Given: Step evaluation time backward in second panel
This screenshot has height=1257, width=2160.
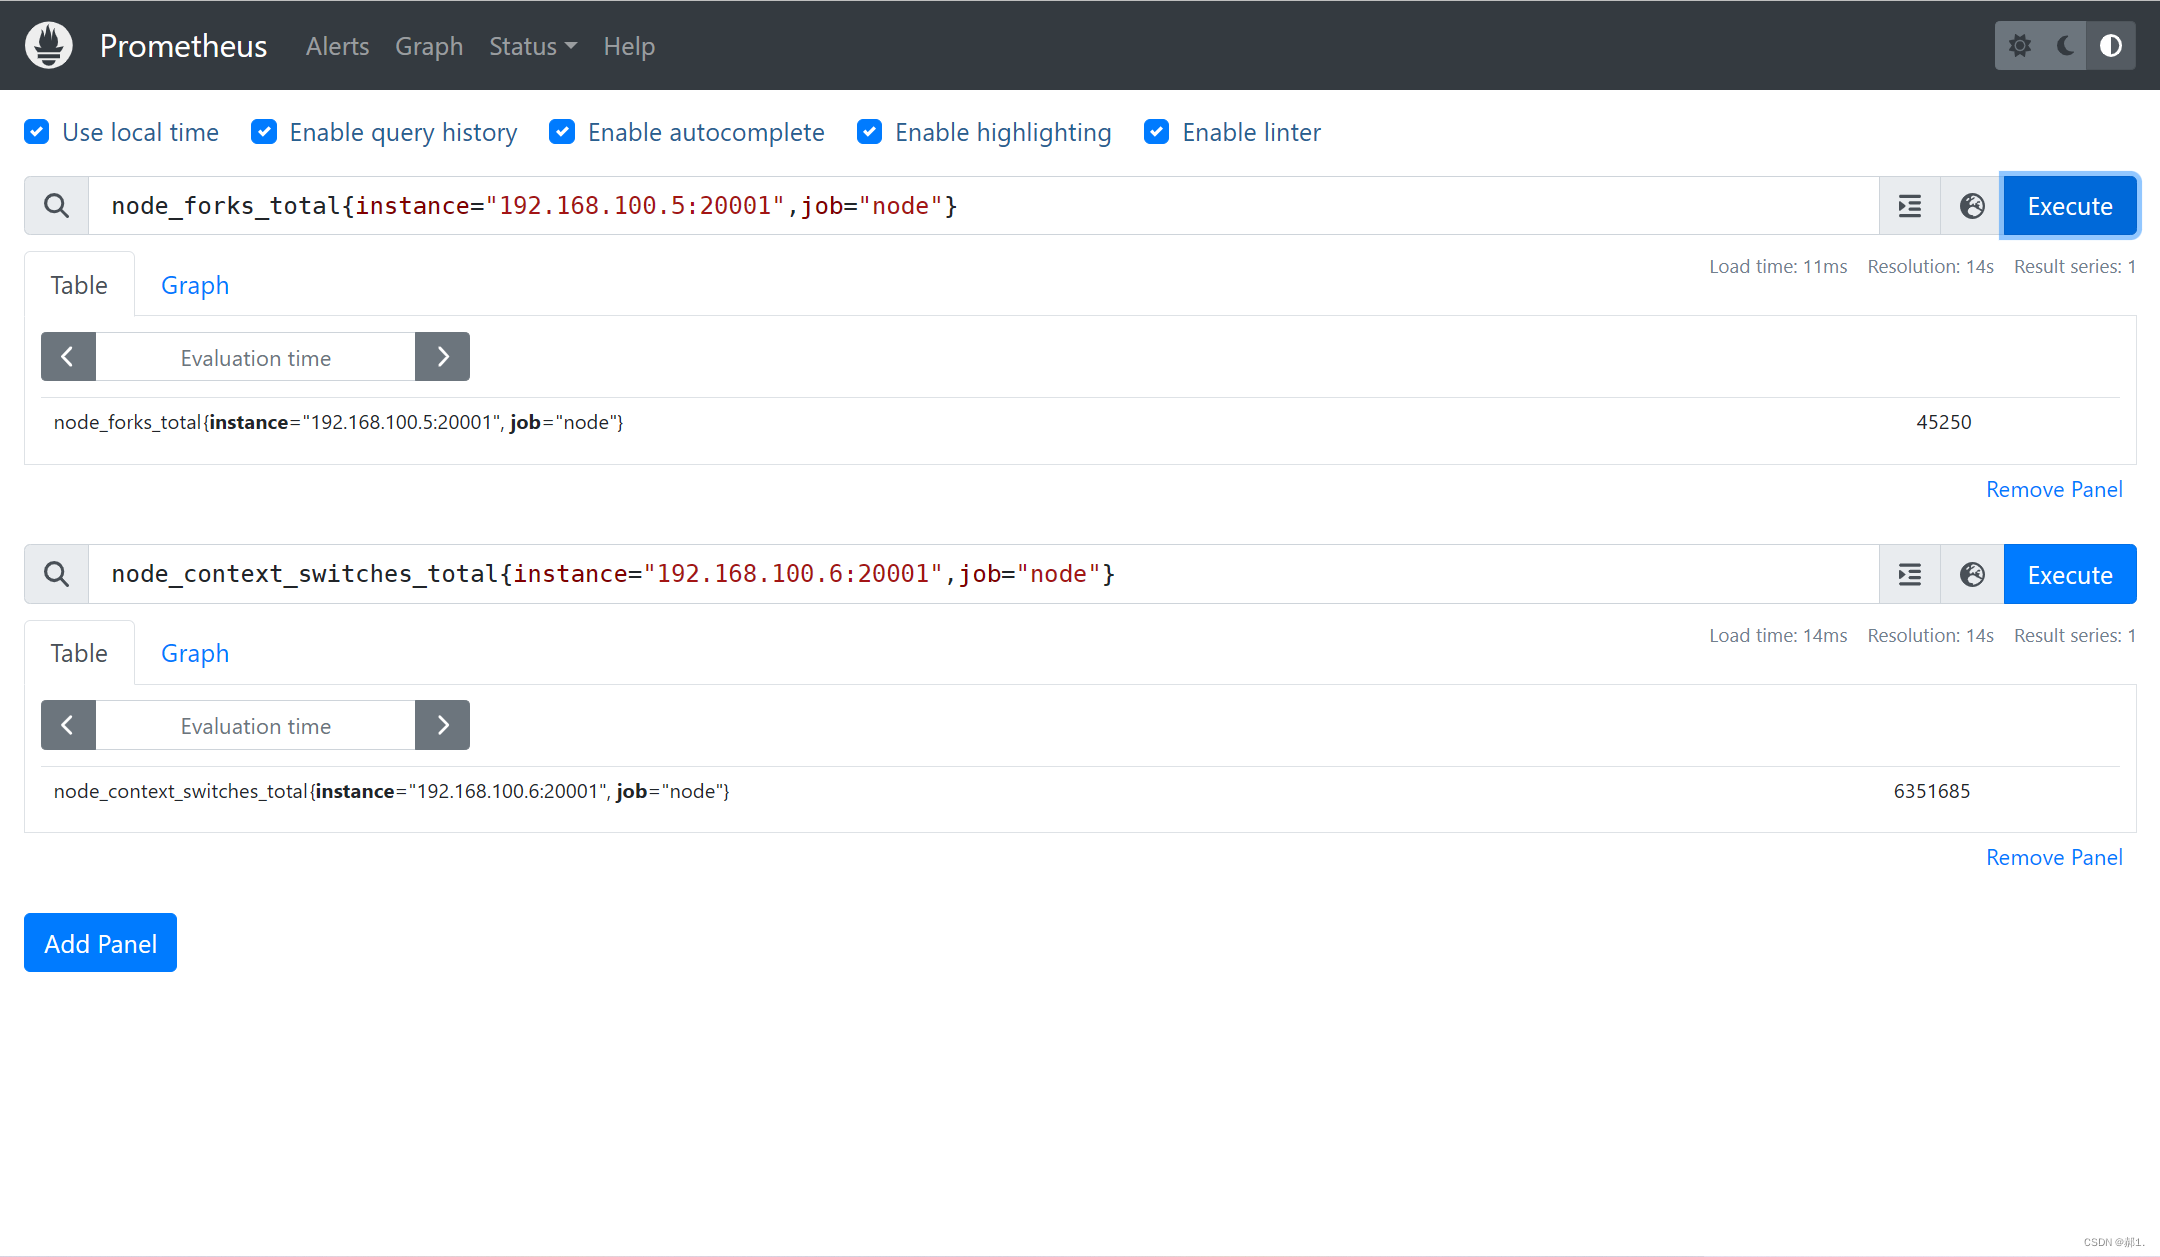Looking at the screenshot, I should point(68,725).
